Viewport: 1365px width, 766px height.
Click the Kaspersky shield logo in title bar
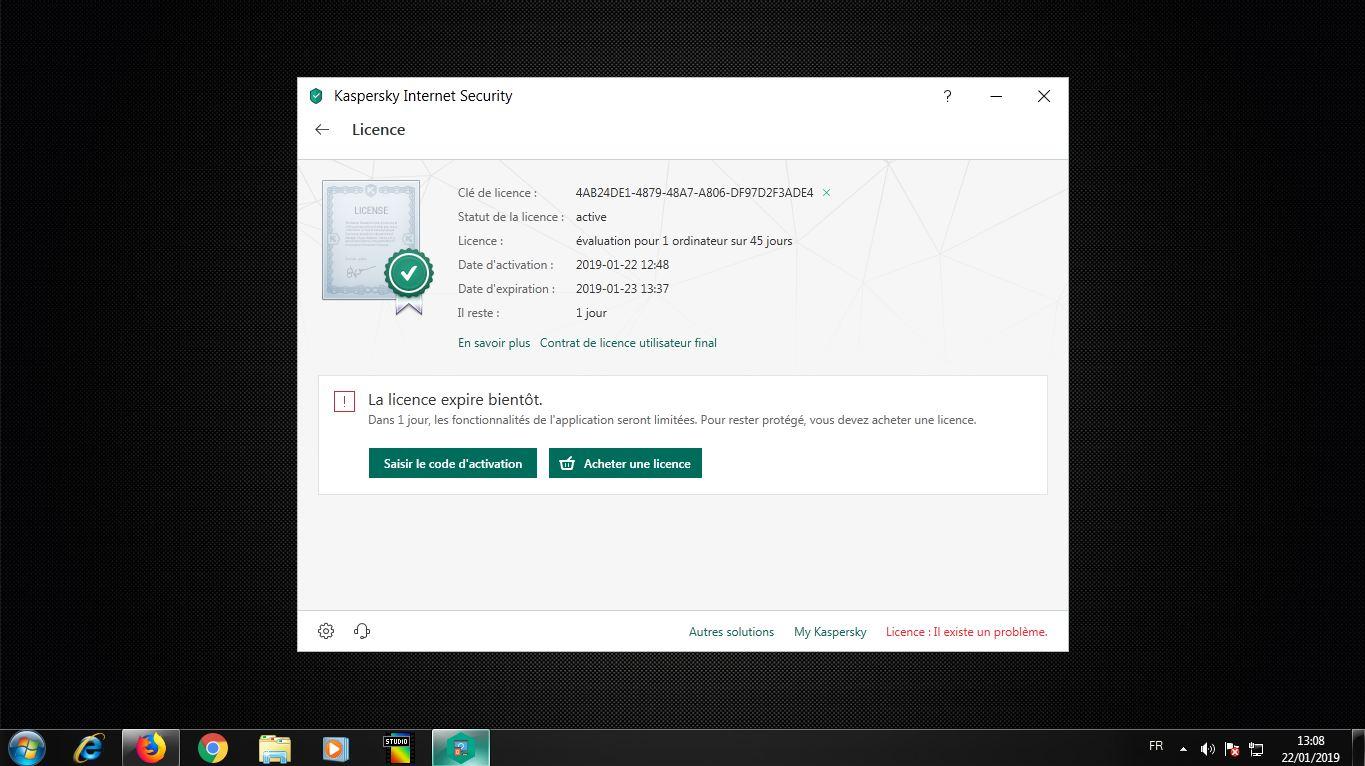coord(316,96)
